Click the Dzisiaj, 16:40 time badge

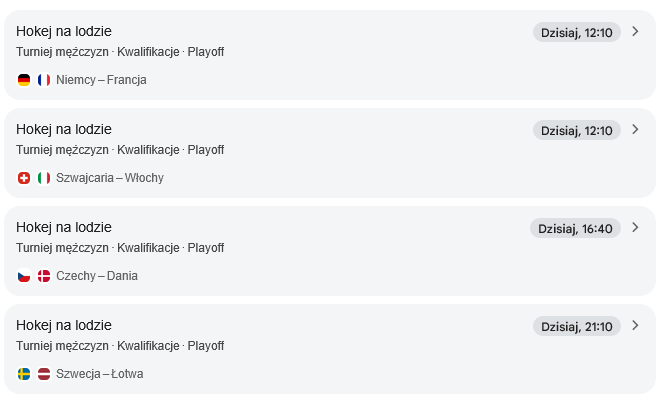(575, 228)
